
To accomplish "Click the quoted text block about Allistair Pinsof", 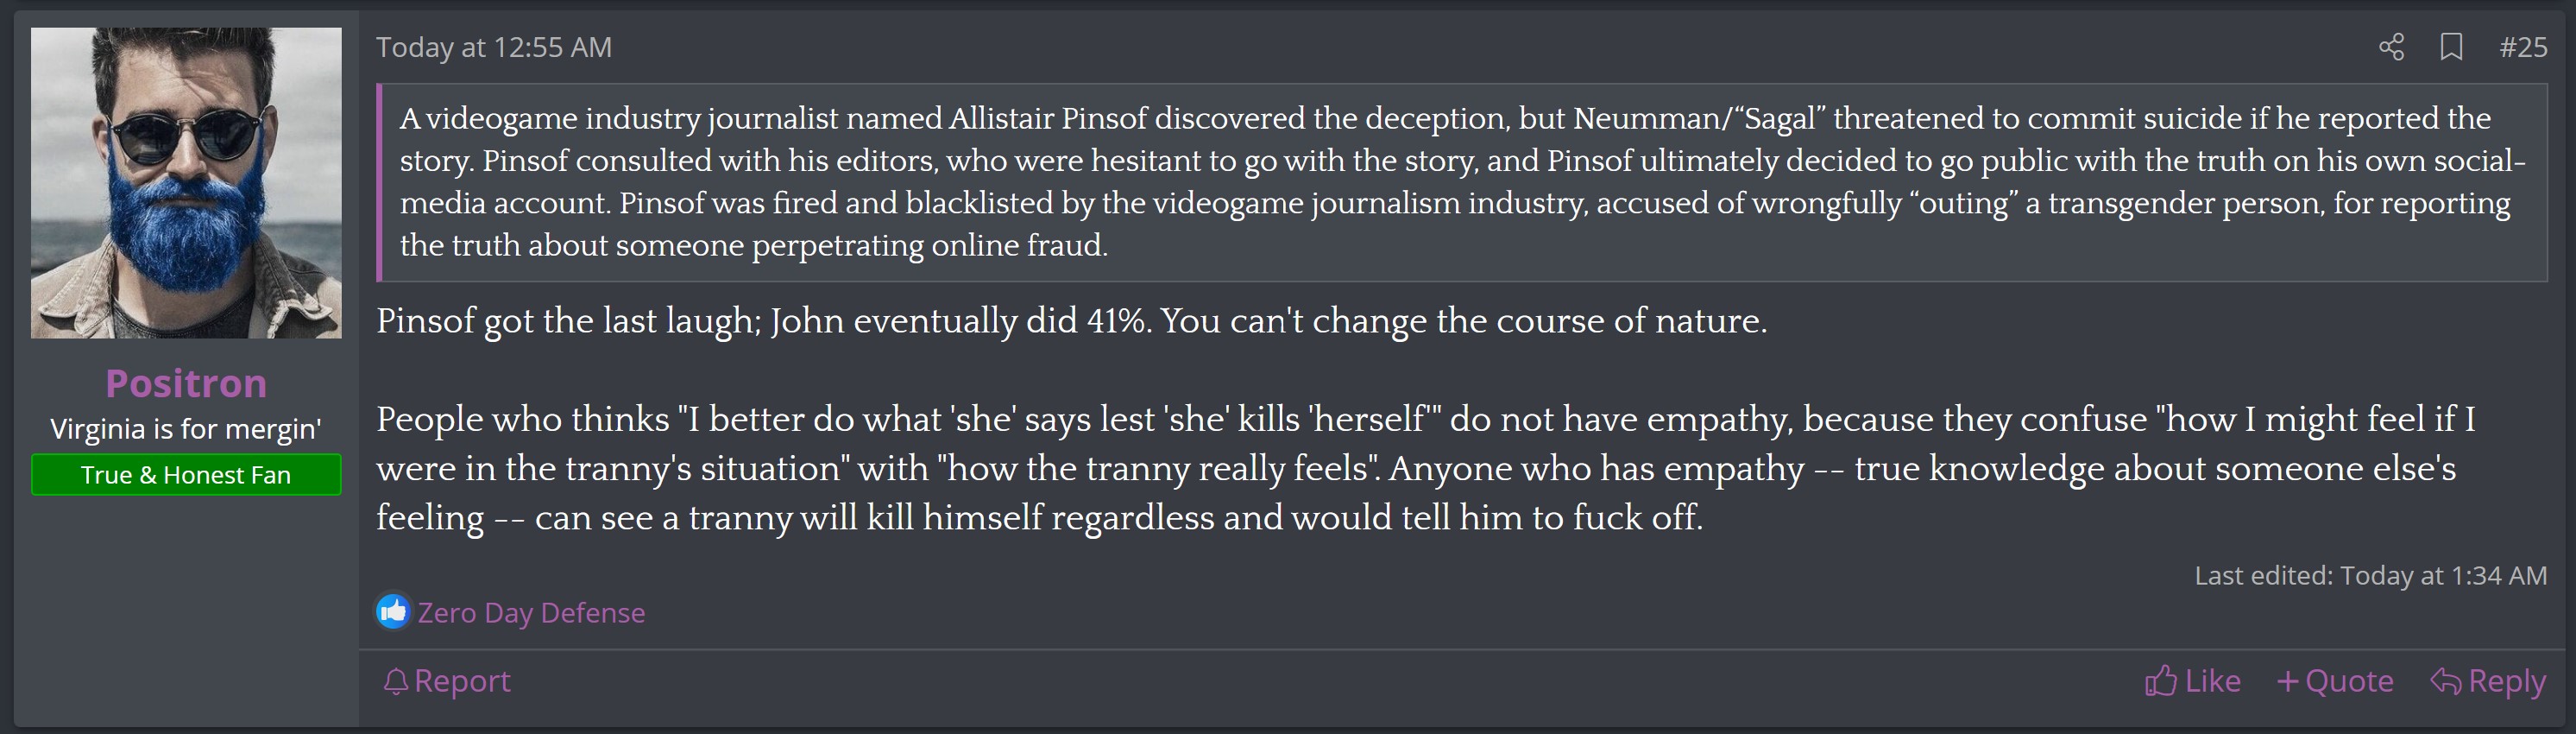I will point(1460,182).
